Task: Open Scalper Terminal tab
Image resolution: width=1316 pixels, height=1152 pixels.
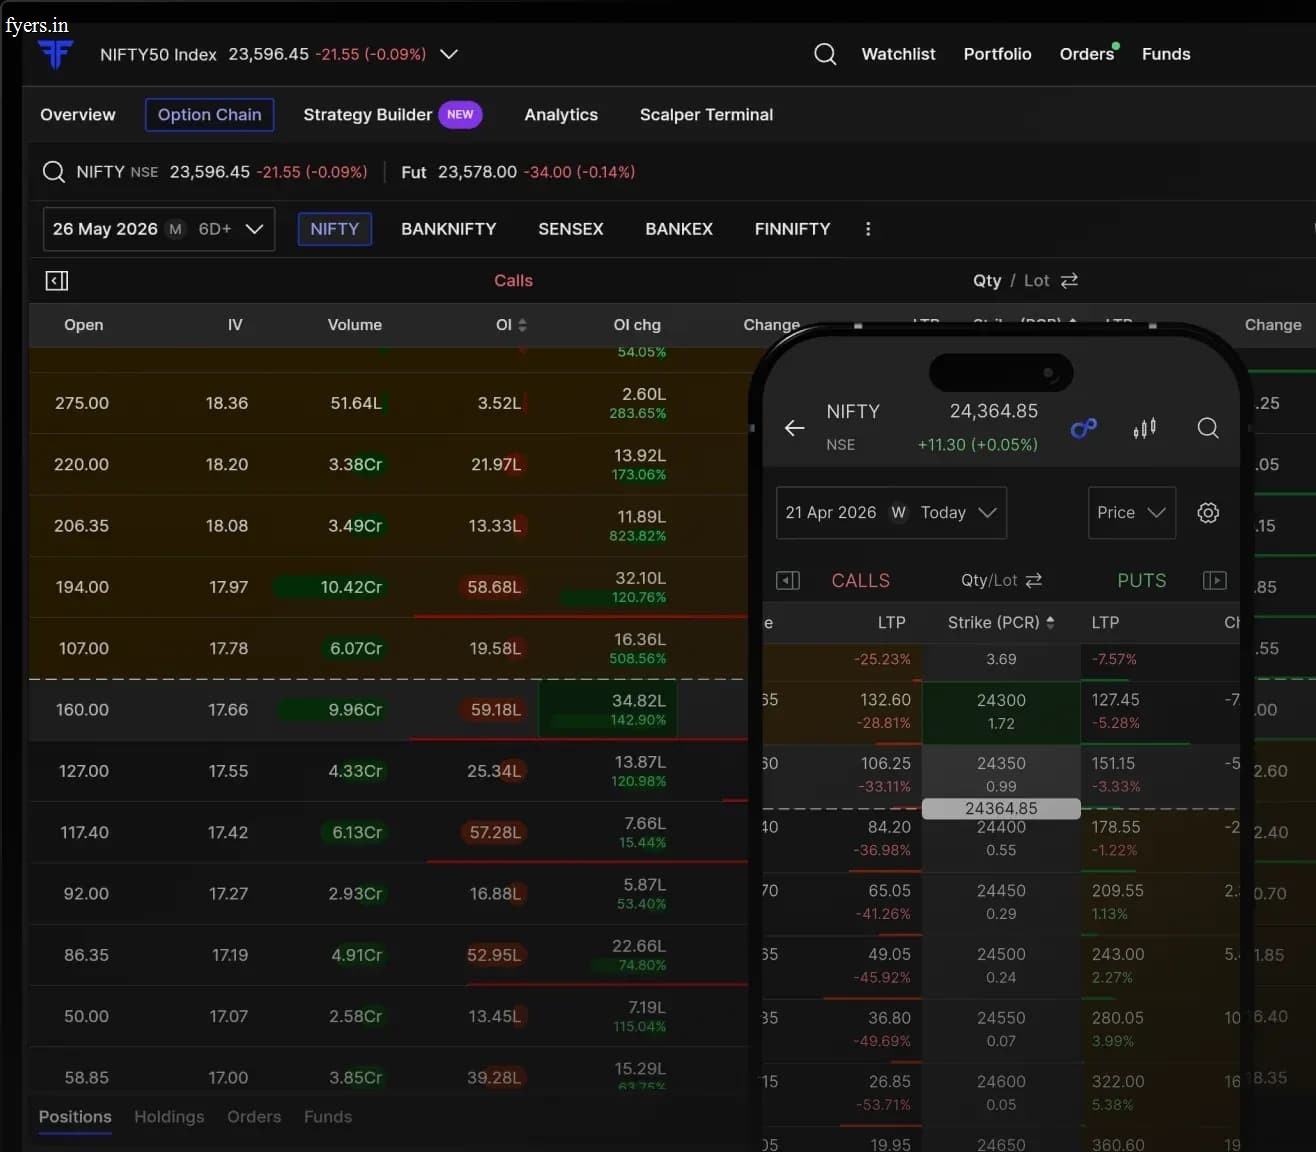Action: pyautogui.click(x=706, y=115)
